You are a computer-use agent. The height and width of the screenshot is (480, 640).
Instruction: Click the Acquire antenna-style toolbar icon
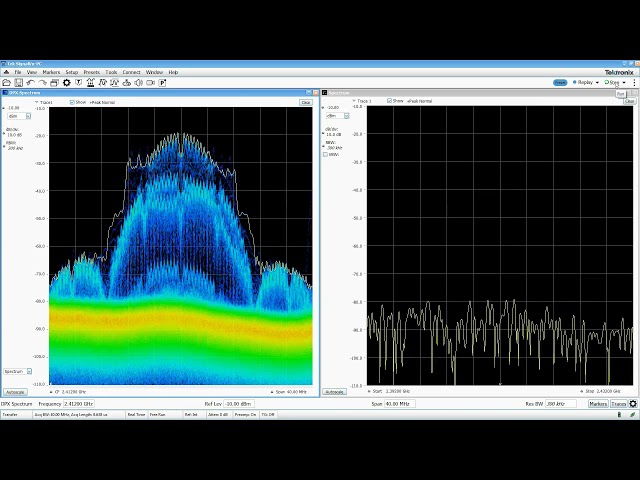click(91, 83)
